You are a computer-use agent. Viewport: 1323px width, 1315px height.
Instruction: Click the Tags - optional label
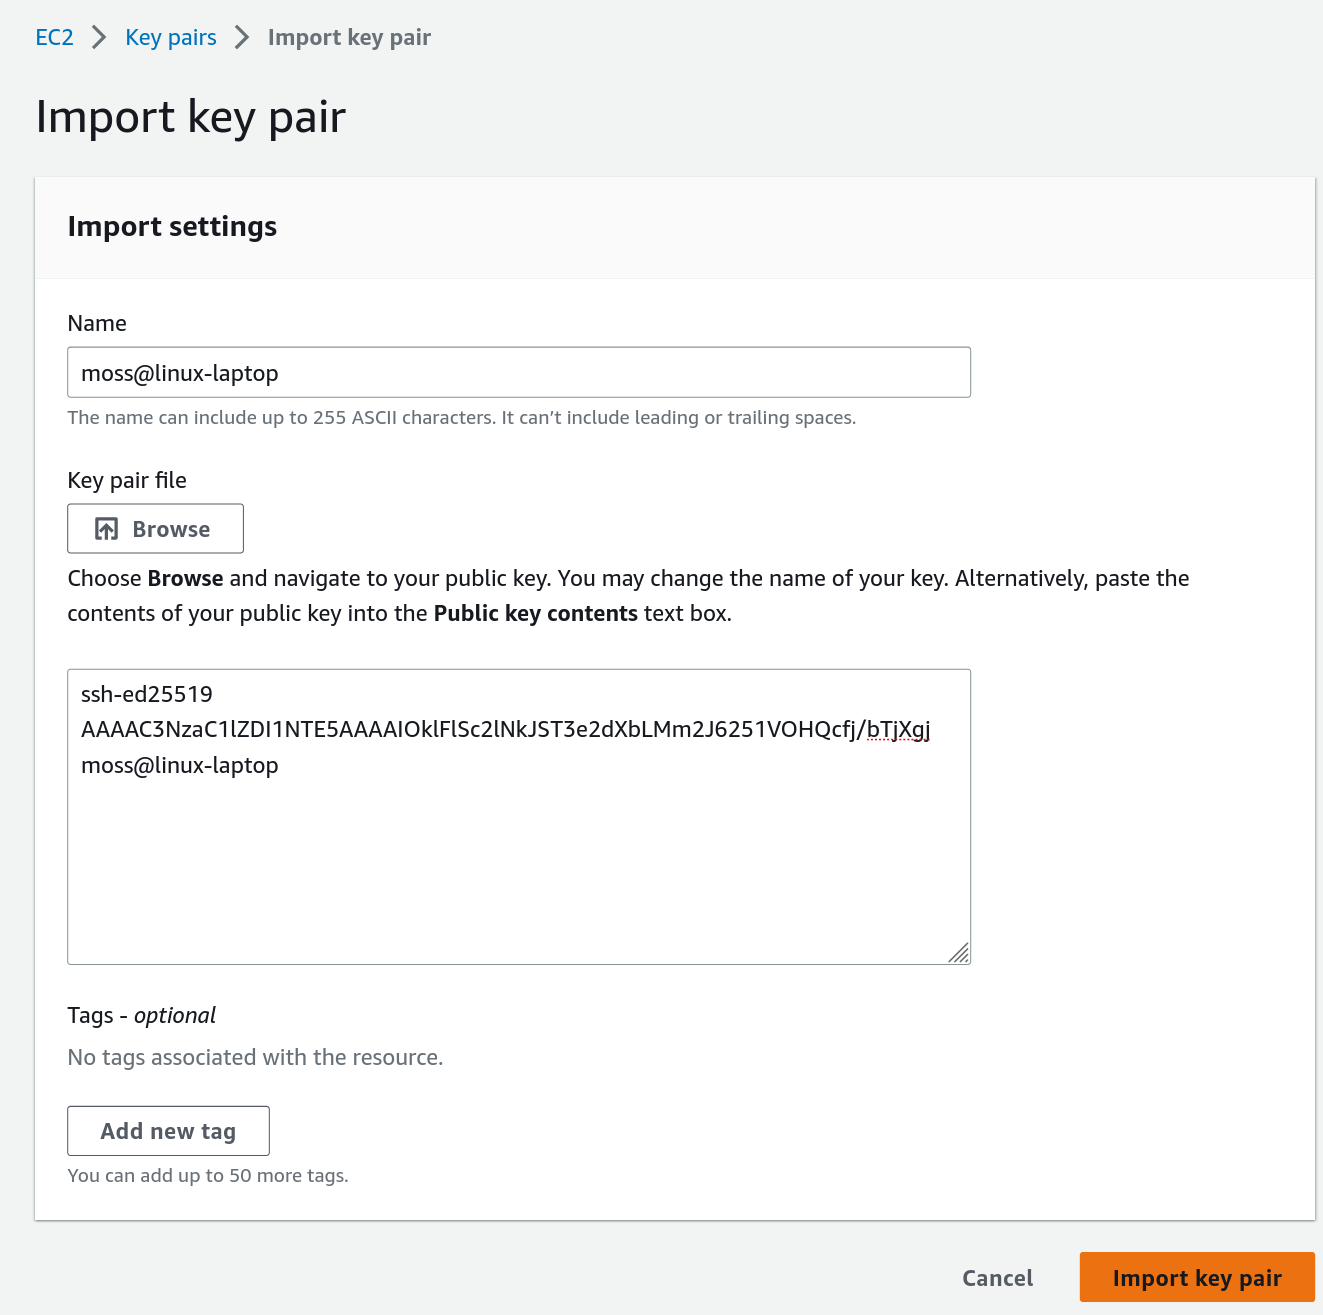pos(141,1016)
